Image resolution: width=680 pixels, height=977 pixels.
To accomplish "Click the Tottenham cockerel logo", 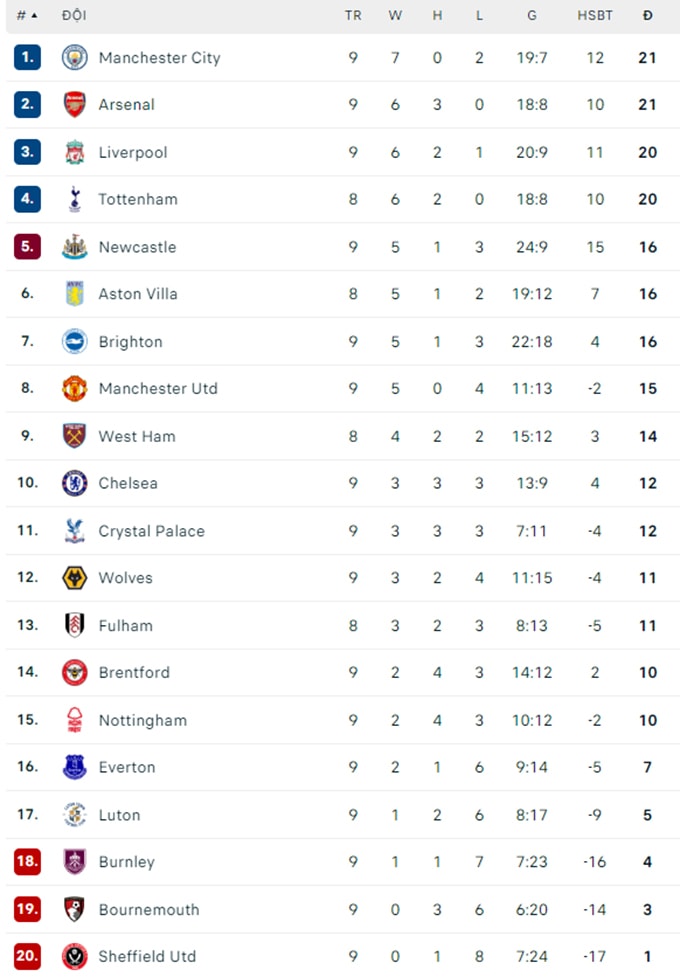I will [75, 199].
